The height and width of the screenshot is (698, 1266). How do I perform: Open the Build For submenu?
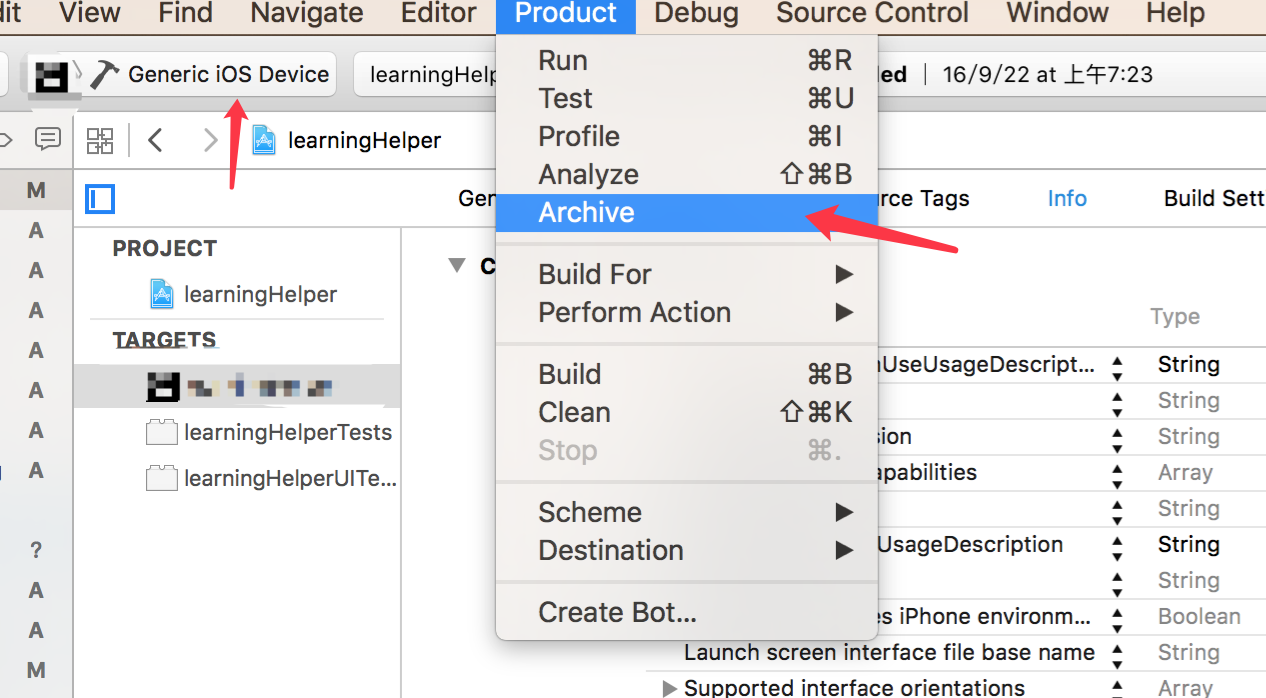pyautogui.click(x=595, y=275)
